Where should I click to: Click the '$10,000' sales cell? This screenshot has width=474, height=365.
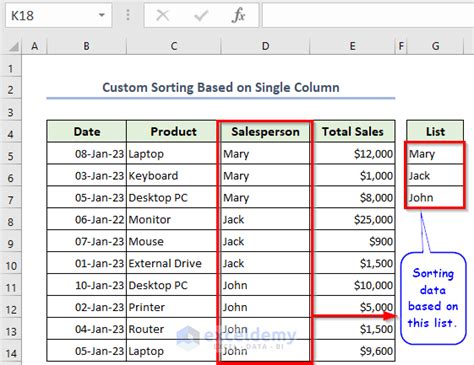[354, 285]
